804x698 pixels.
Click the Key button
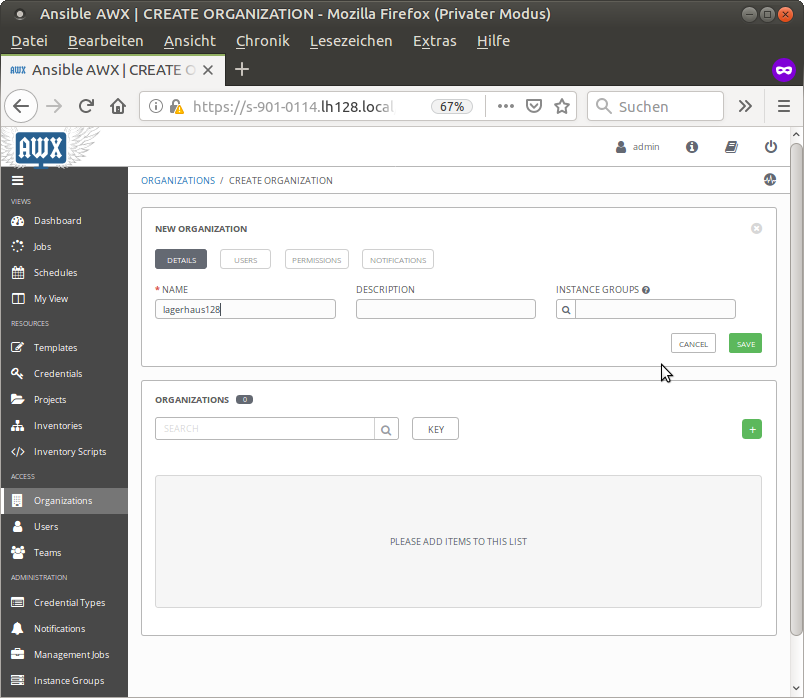pos(435,429)
